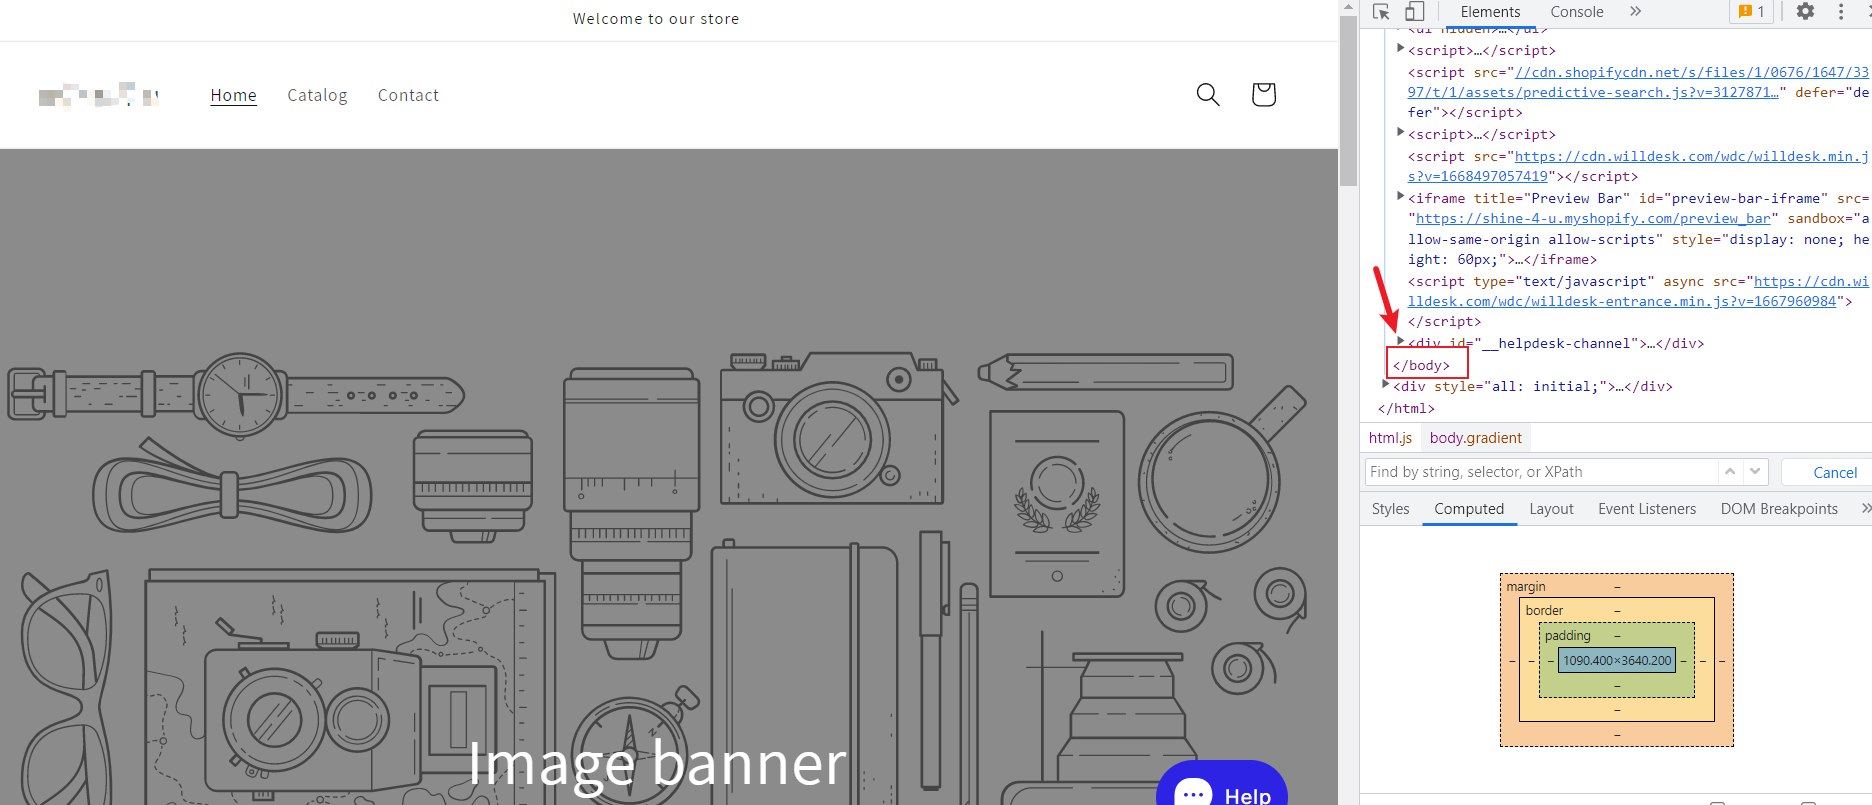Click the box model content size 1090.400×3640.200

(x=1617, y=661)
